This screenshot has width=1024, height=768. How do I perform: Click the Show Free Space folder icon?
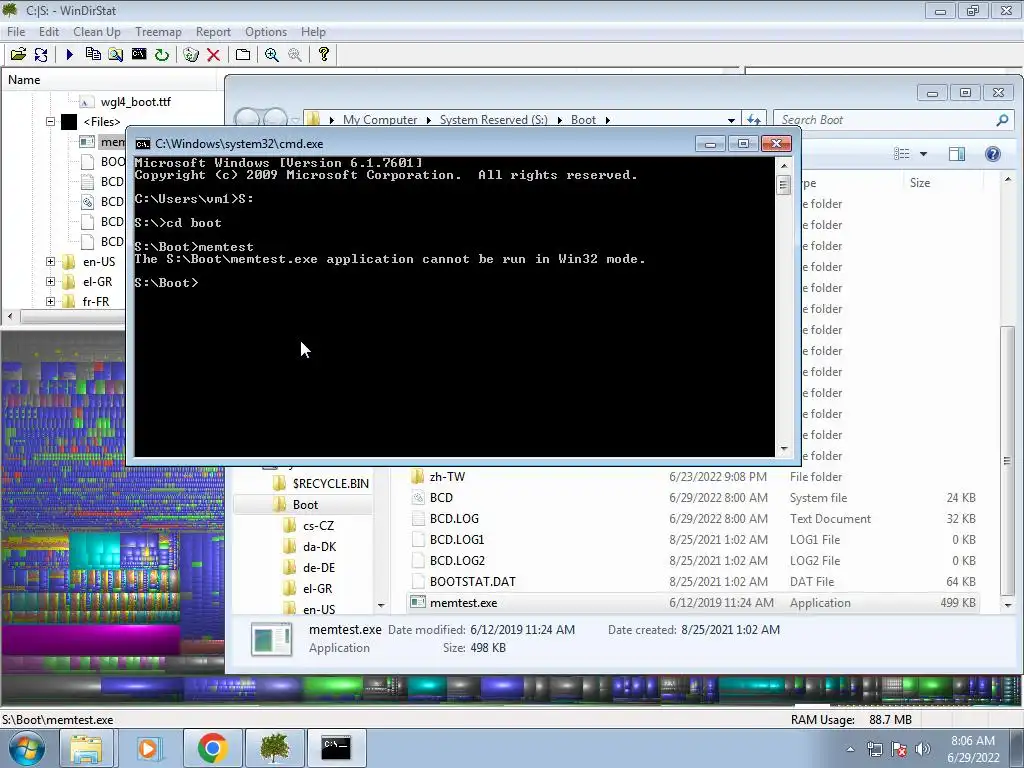pyautogui.click(x=242, y=55)
